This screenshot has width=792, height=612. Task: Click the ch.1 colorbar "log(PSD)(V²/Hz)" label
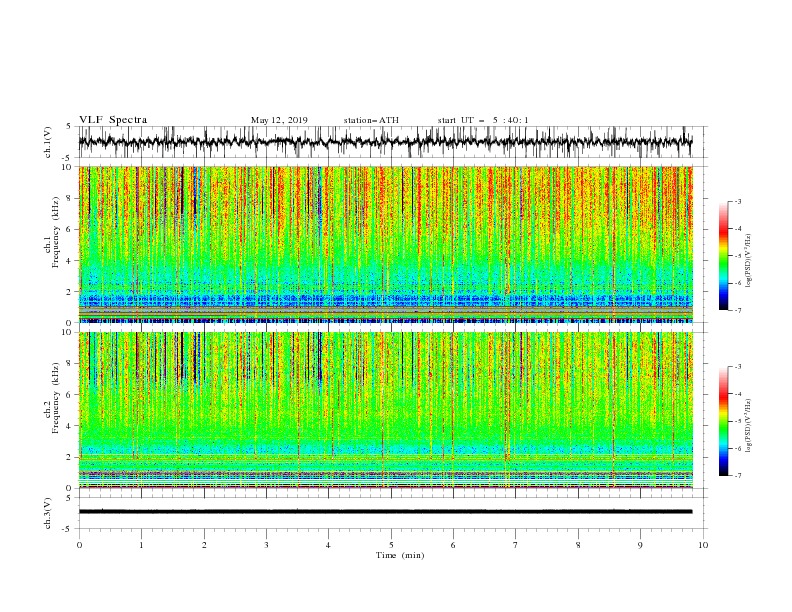point(749,261)
